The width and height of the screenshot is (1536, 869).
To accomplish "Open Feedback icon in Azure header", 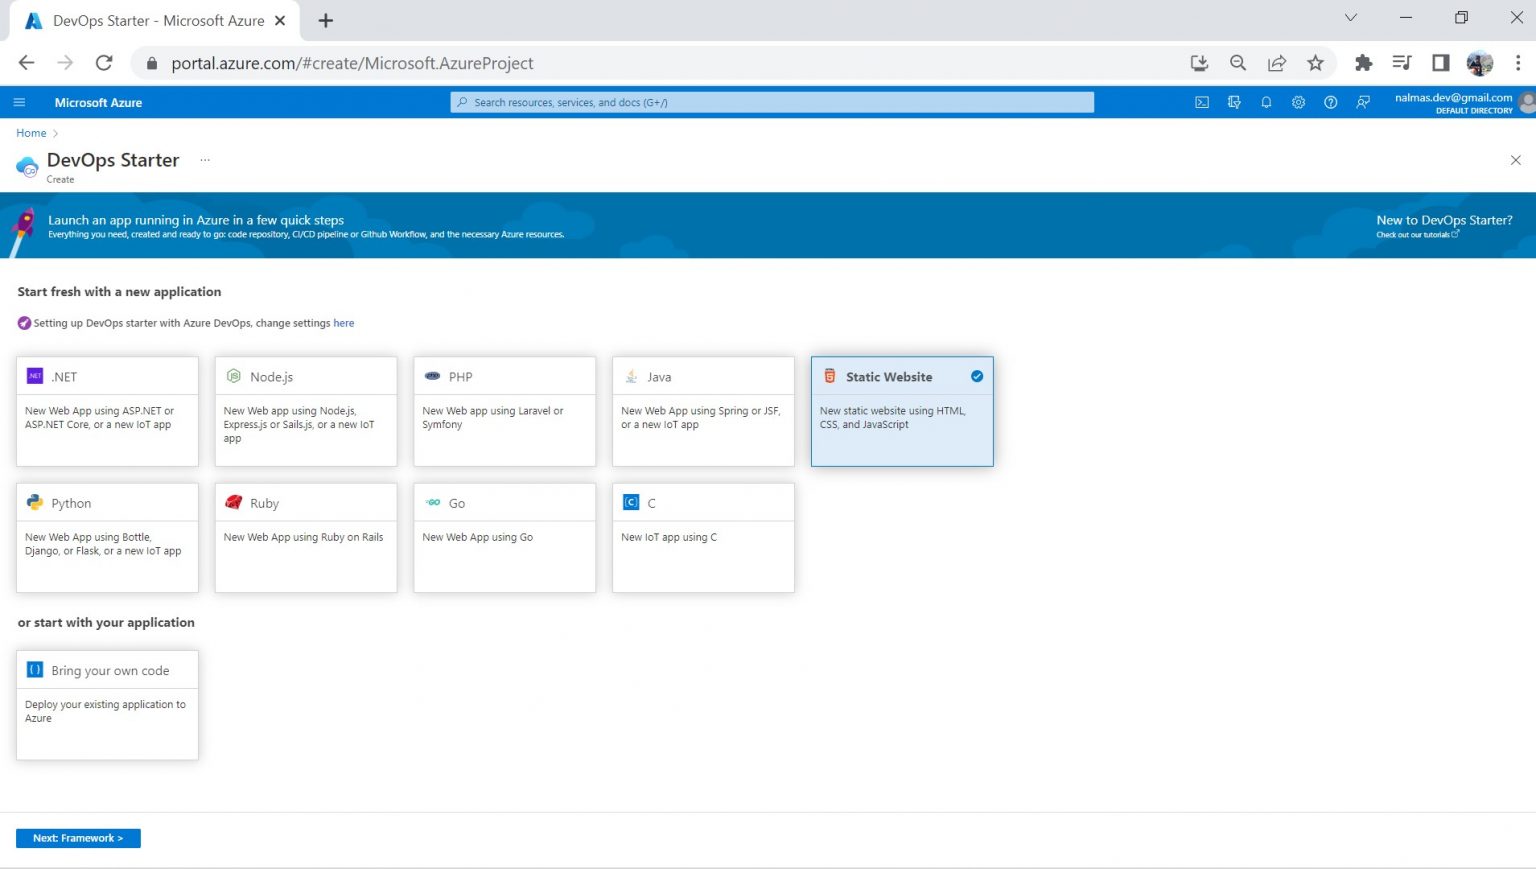I will click(1363, 102).
